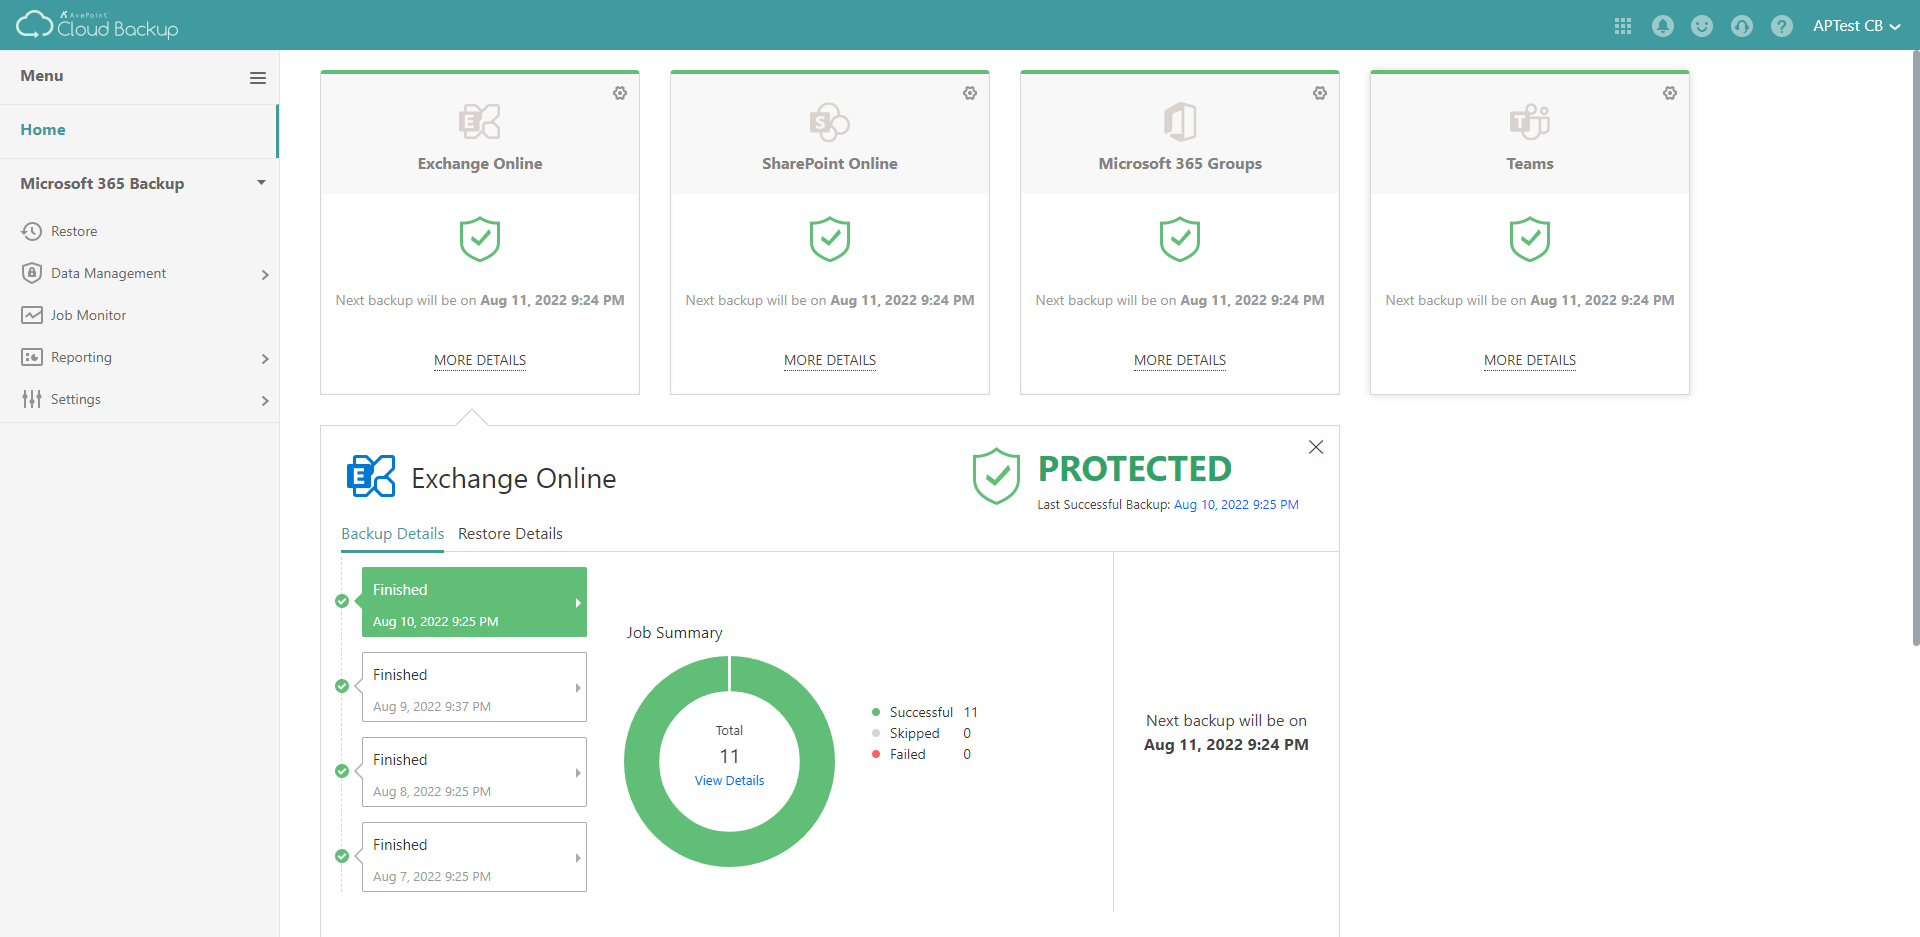Open settings gear on Exchange Online card
The image size is (1920, 937).
pyautogui.click(x=620, y=93)
